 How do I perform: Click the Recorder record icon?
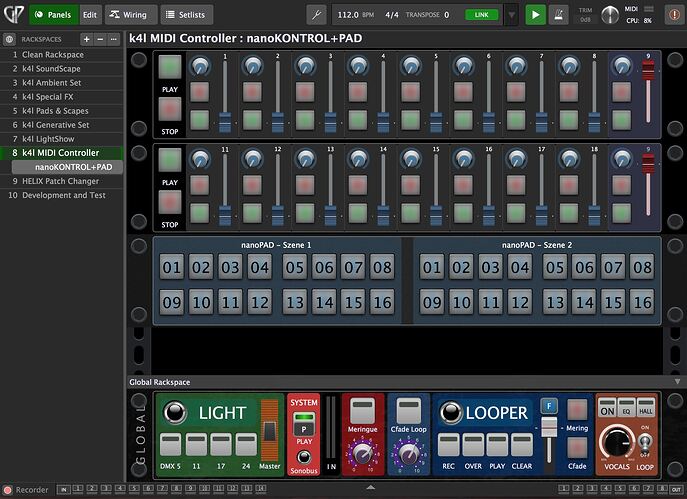[7, 490]
